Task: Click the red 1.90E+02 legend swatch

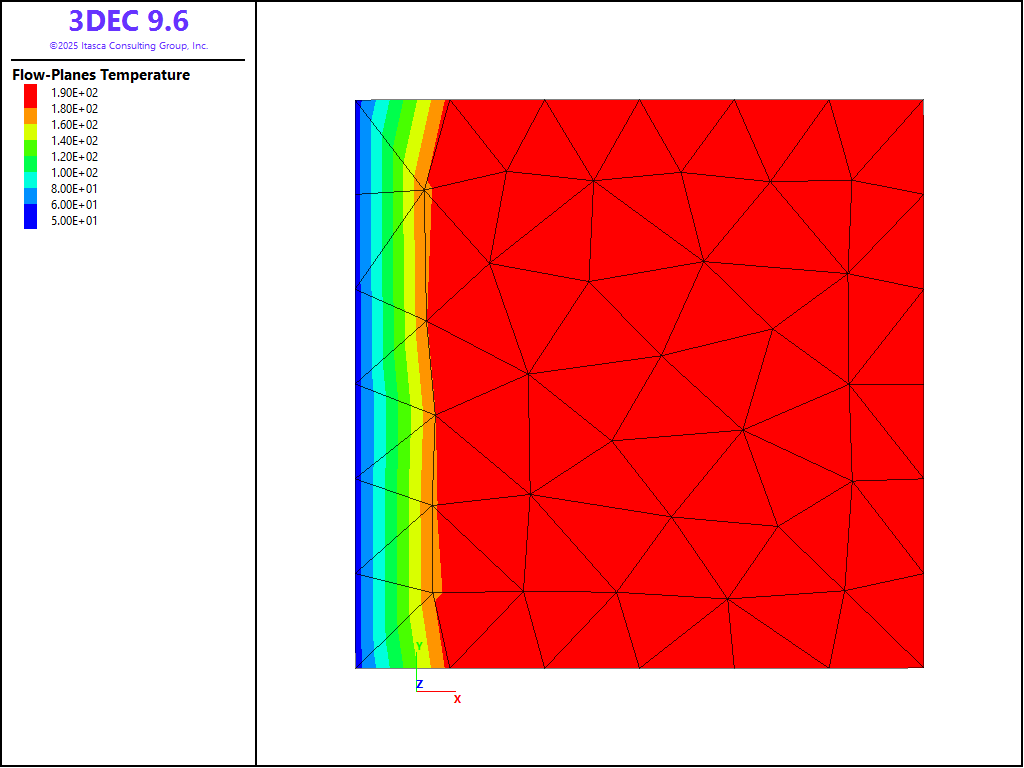Action: pos(31,92)
